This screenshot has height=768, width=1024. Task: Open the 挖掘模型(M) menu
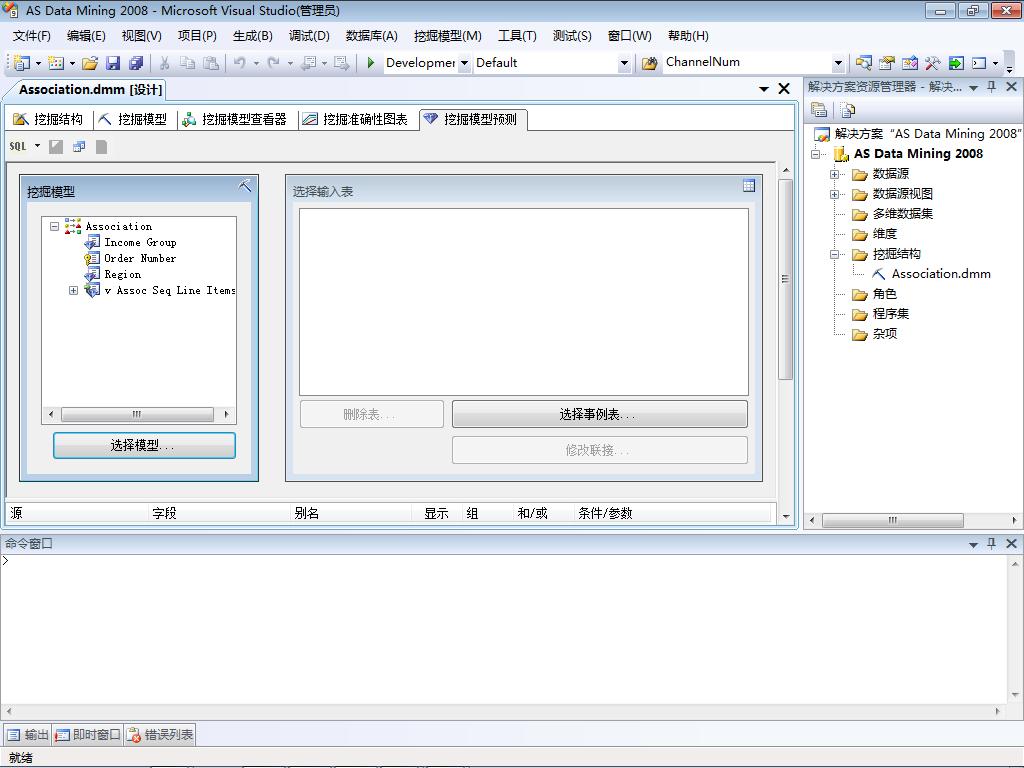tap(447, 36)
